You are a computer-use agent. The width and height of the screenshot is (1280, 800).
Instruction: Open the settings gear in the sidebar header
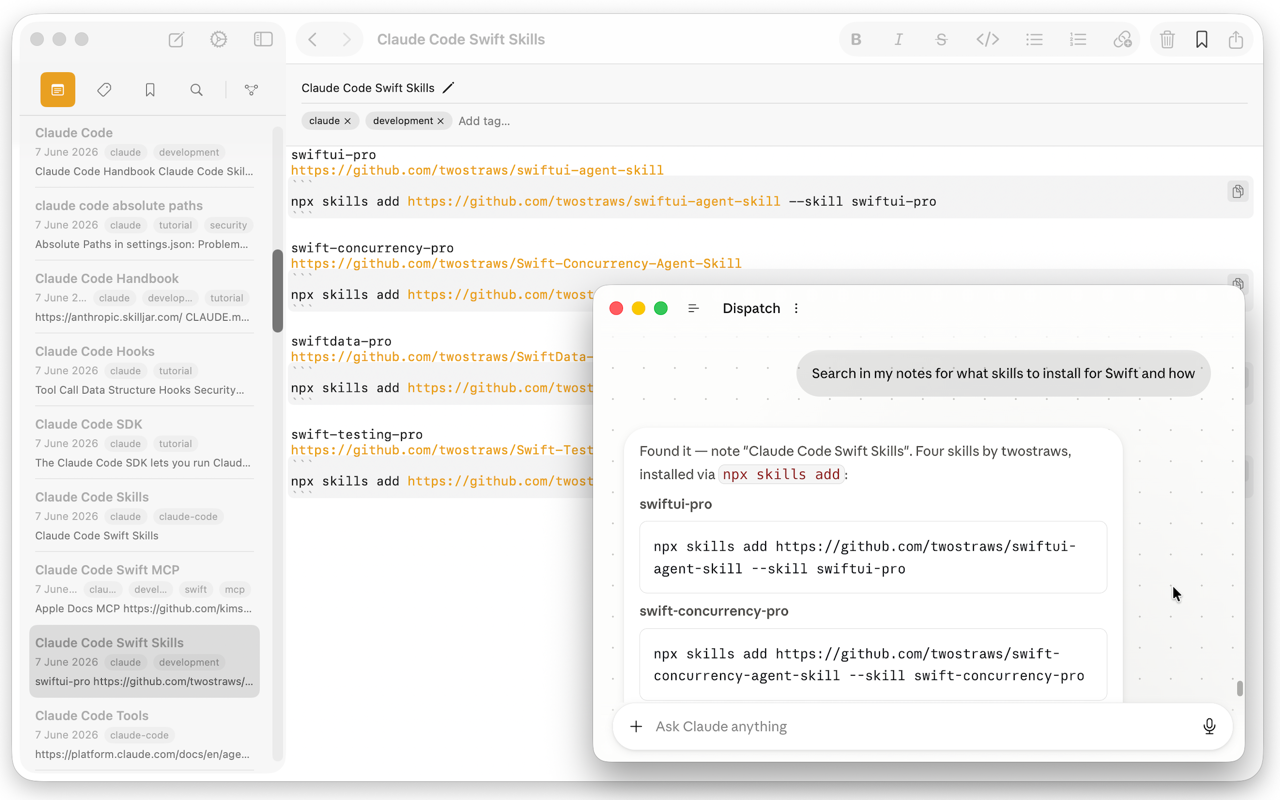[219, 40]
